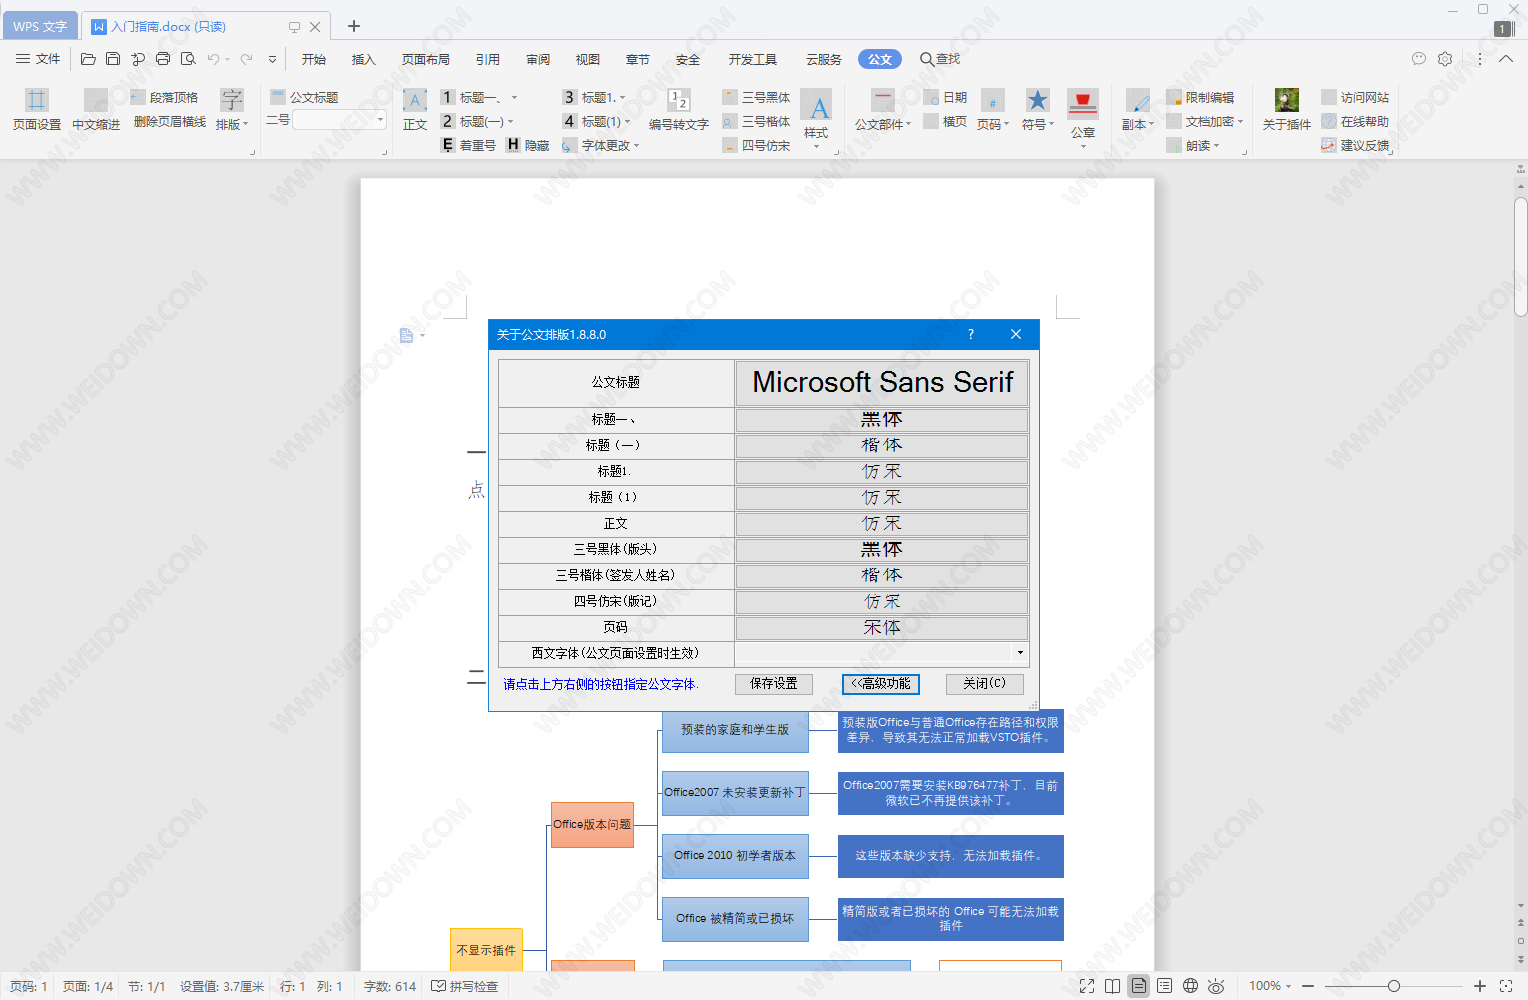Screen dimensions: 1528x1000
Task: Click the 页码 page number icon
Action: pyautogui.click(x=993, y=109)
